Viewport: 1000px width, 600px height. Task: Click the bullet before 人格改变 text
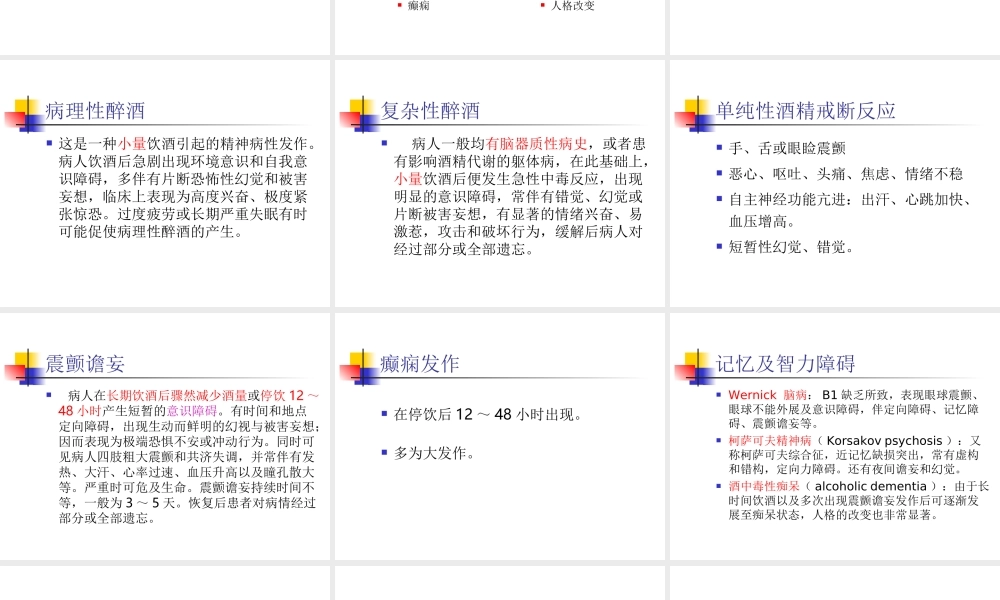click(542, 5)
